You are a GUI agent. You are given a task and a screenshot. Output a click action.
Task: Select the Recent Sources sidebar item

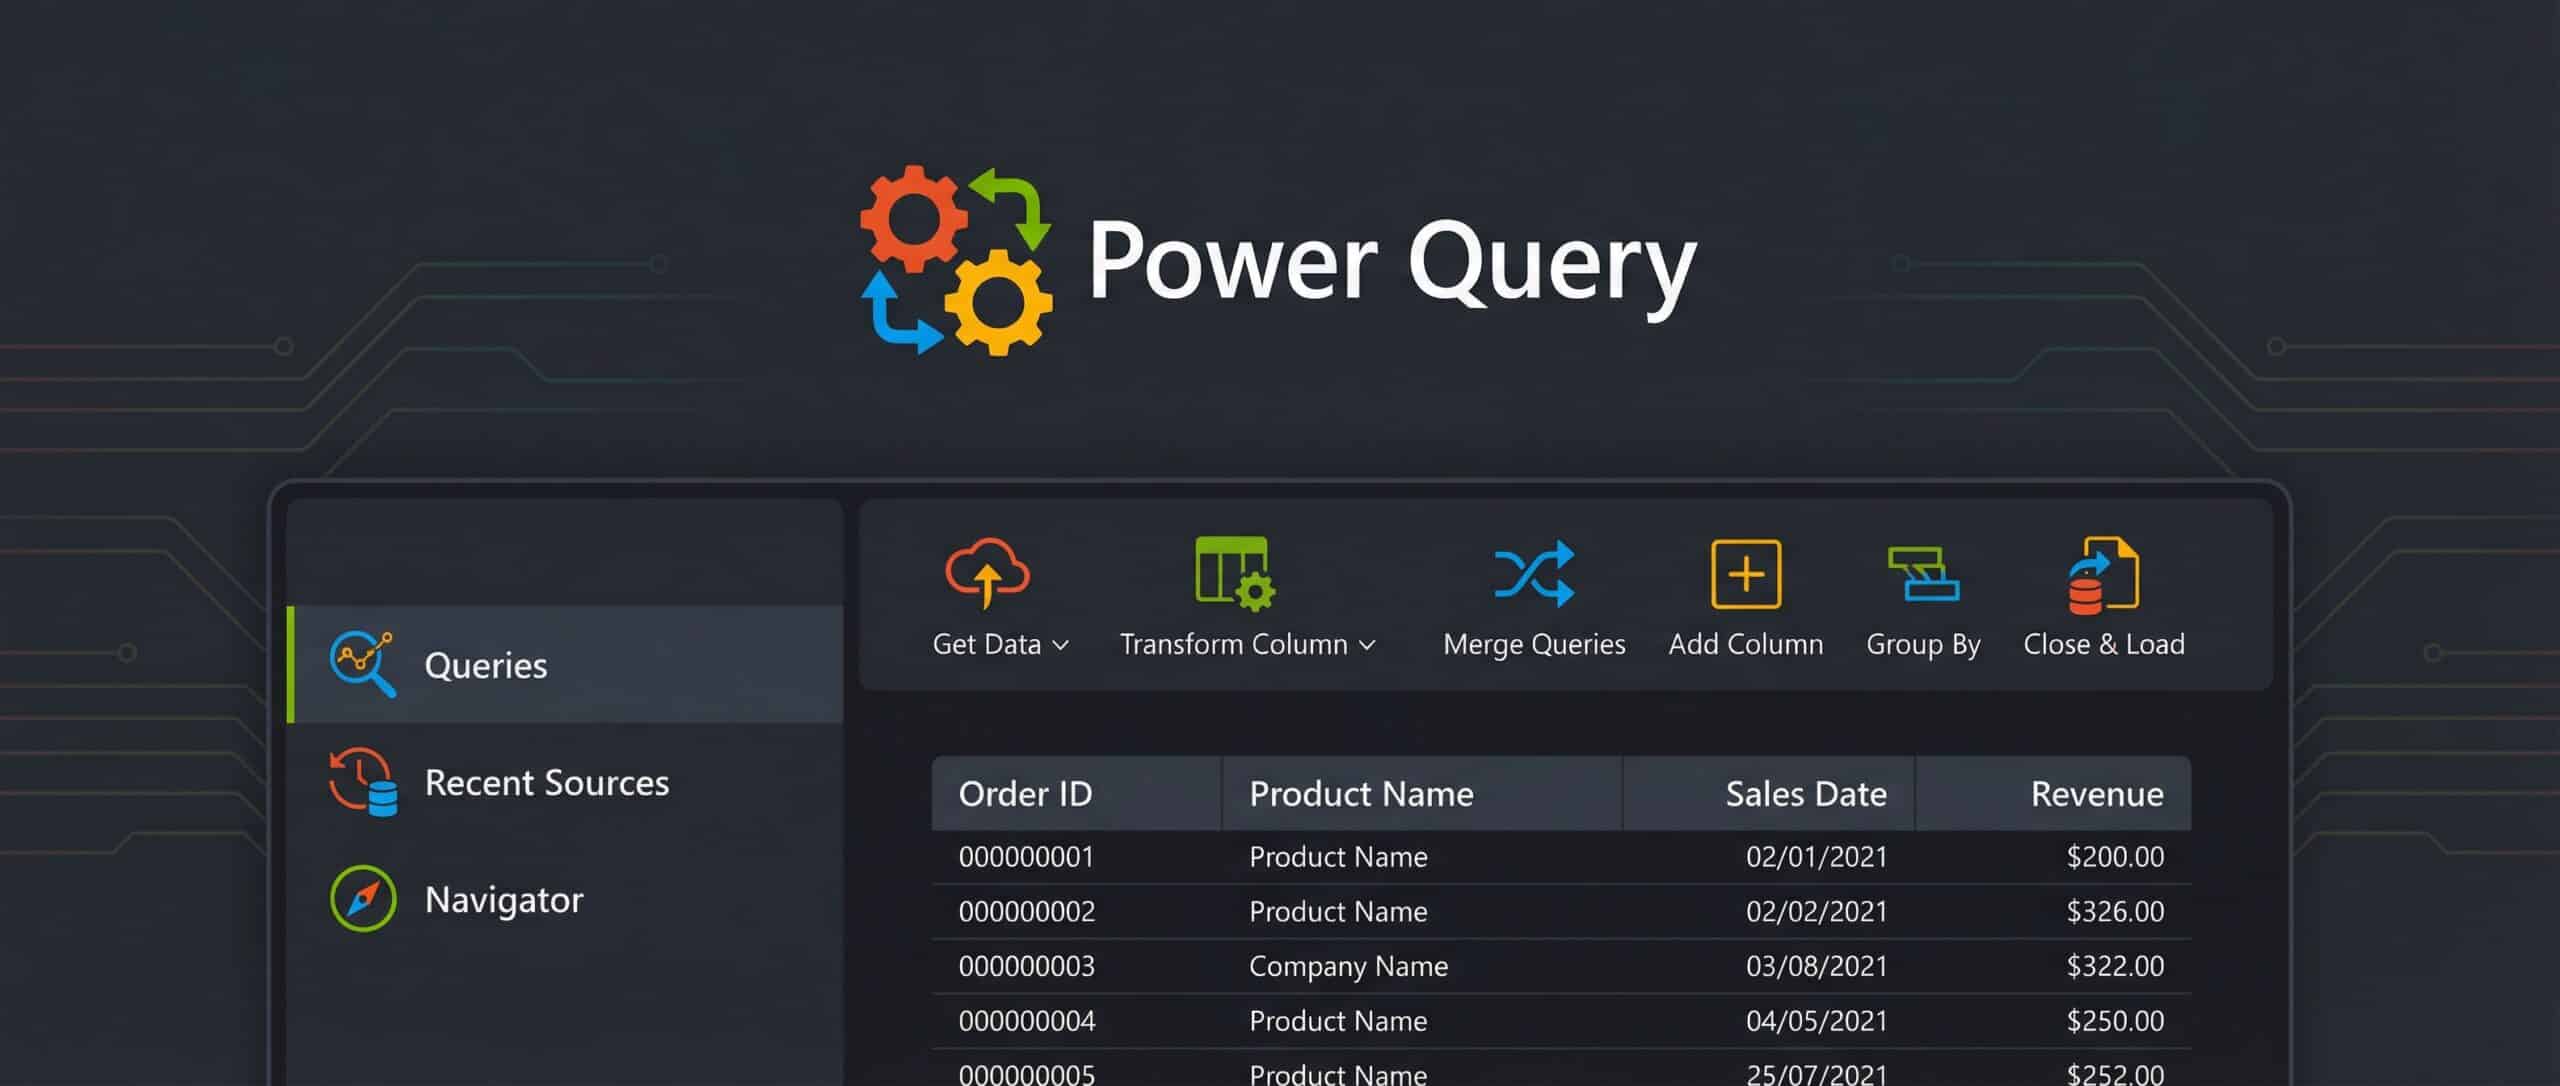tap(548, 783)
